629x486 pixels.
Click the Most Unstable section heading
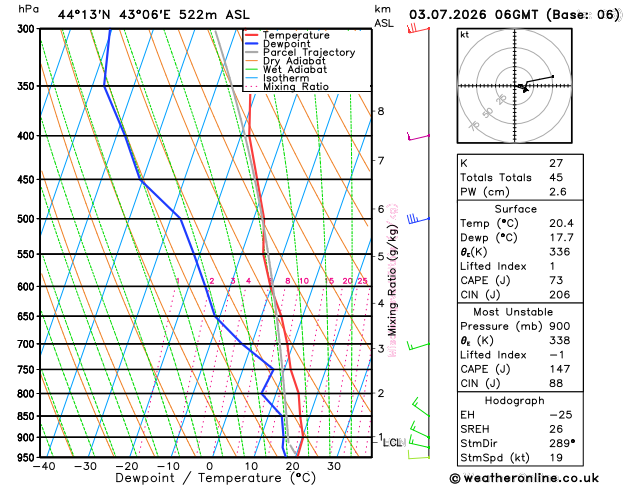coord(513,312)
